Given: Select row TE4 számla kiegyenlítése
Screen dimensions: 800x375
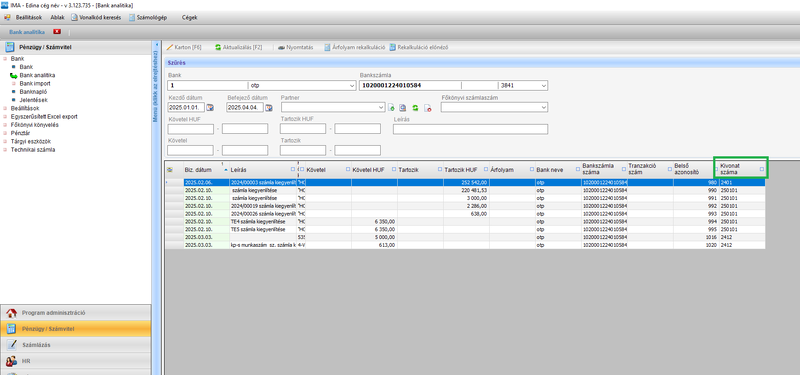Looking at the screenshot, I should point(465,222).
